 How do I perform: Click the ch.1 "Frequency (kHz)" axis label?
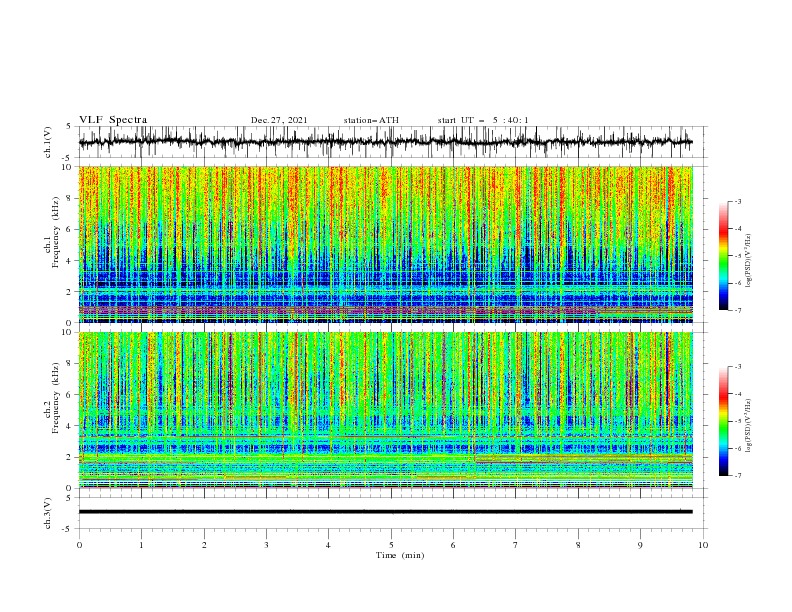[x=56, y=233]
